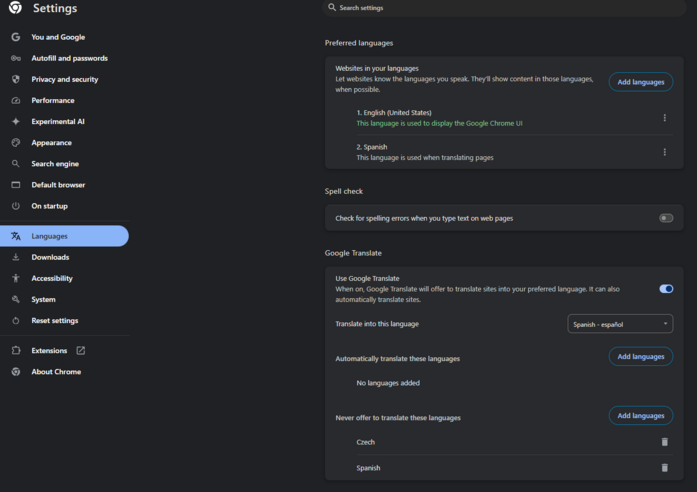Click the magnifier icon for Search engine
Image resolution: width=697 pixels, height=492 pixels.
pos(16,164)
